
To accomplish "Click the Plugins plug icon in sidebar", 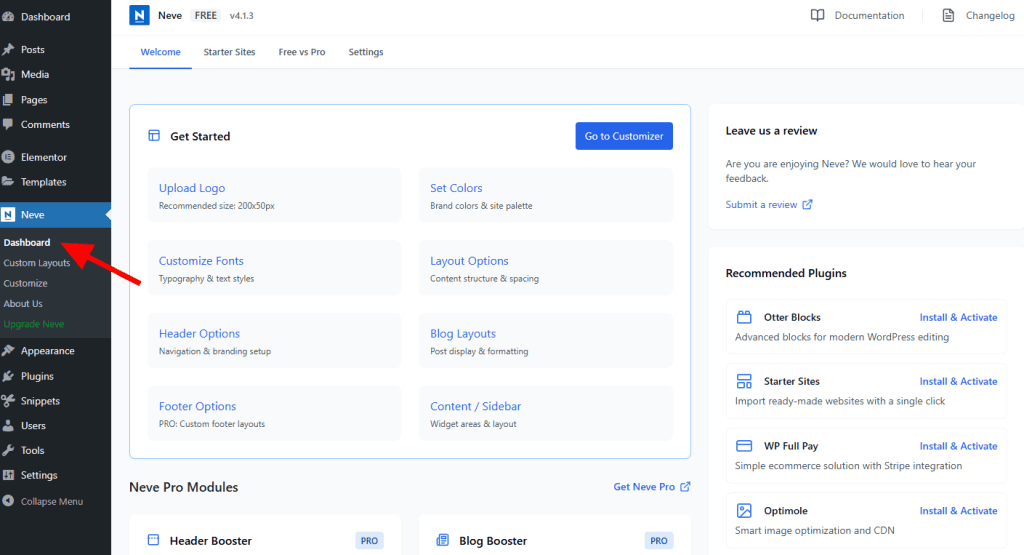I will [x=8, y=376].
